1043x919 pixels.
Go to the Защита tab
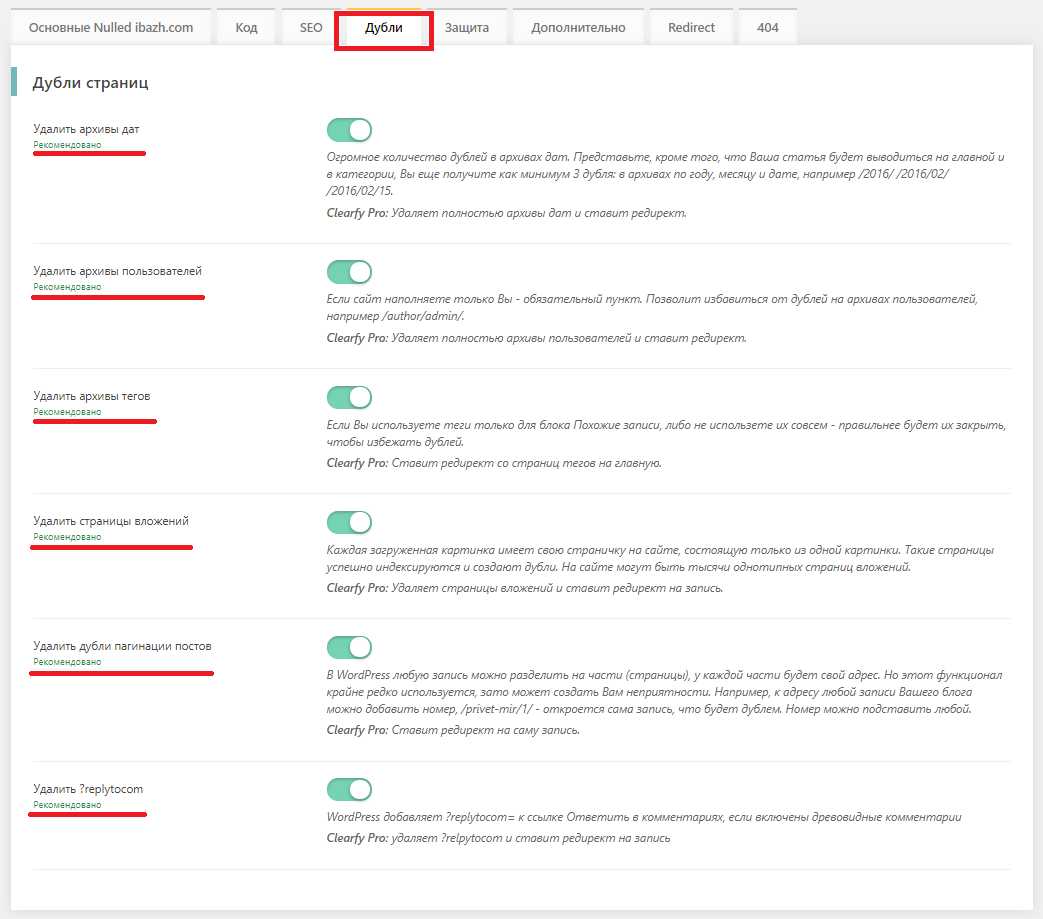point(467,27)
